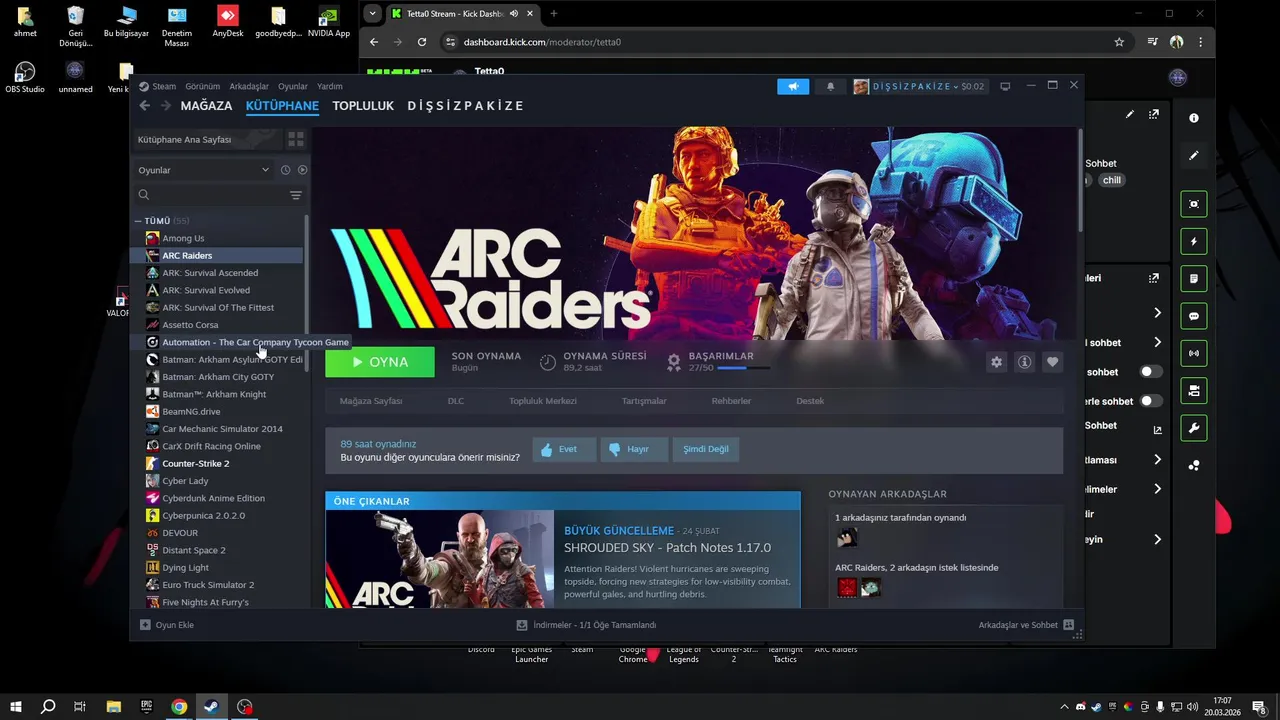Toggle the Kick camera panel button
1280x720 pixels.
tap(1194, 391)
